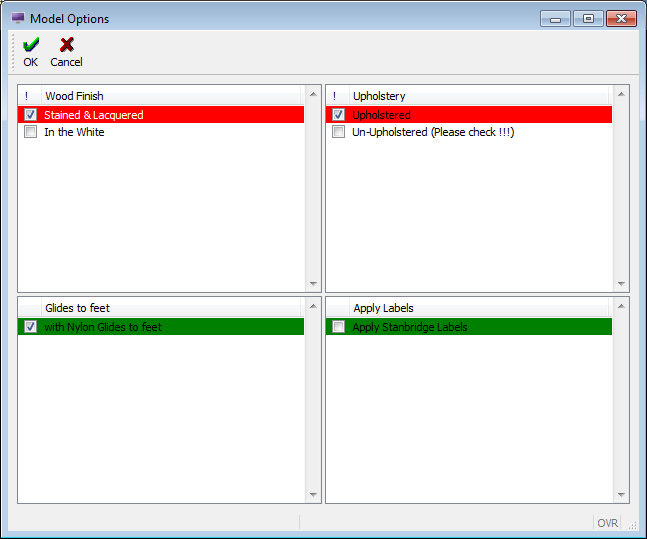
Task: Click the exclamation column header in Wood Finish
Action: click(x=27, y=96)
